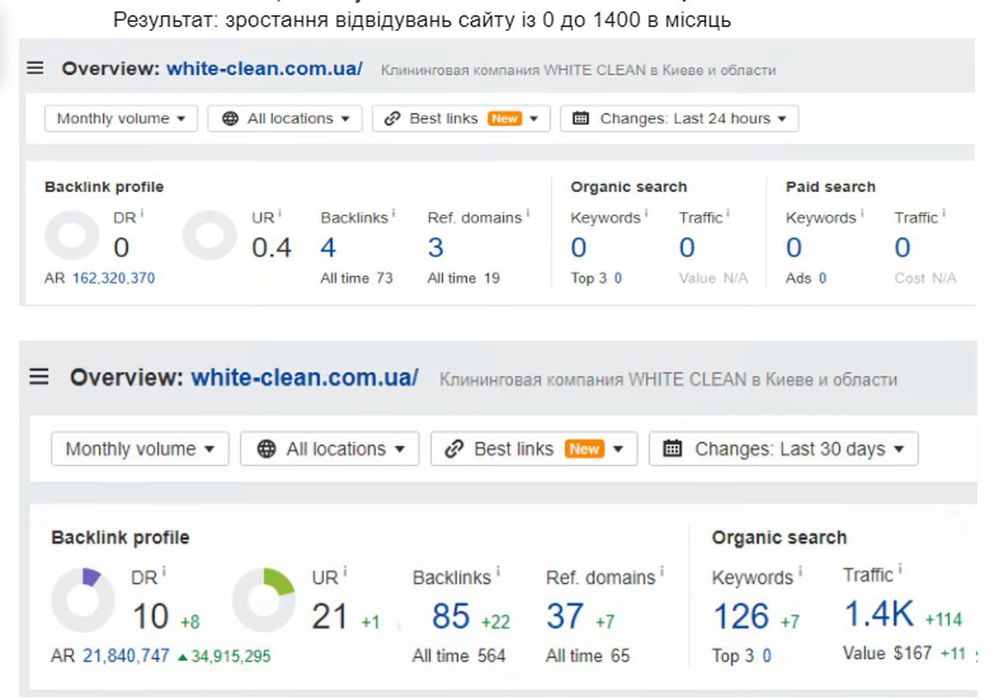This screenshot has height=700, width=994.
Task: Click the 'All time 19' ref. domains text
Action: tap(463, 278)
